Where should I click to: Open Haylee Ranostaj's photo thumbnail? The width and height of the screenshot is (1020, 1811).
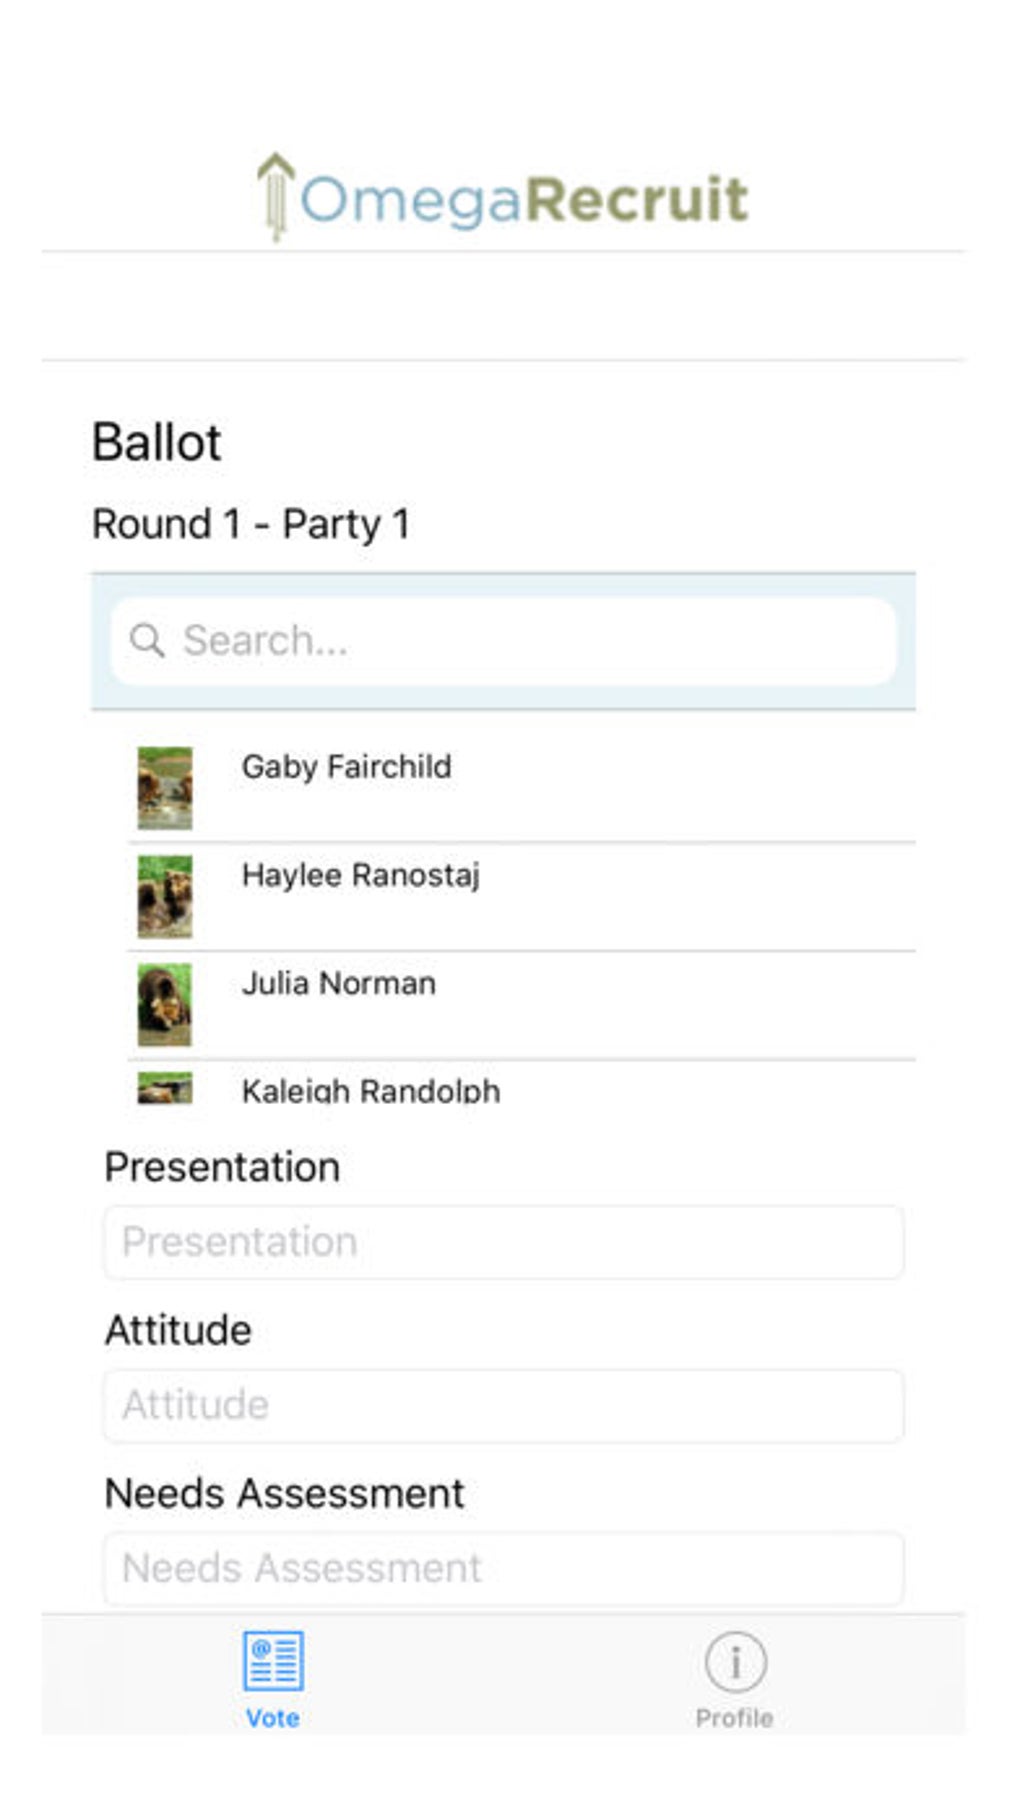165,896
